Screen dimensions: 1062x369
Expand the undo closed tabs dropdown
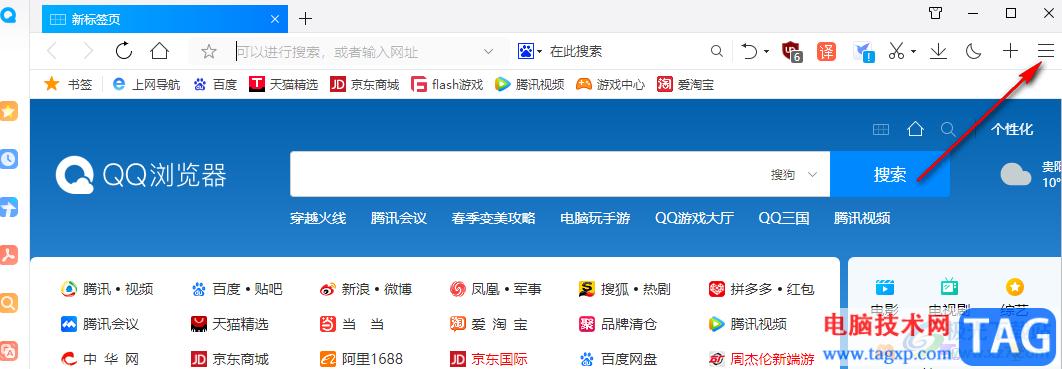766,51
